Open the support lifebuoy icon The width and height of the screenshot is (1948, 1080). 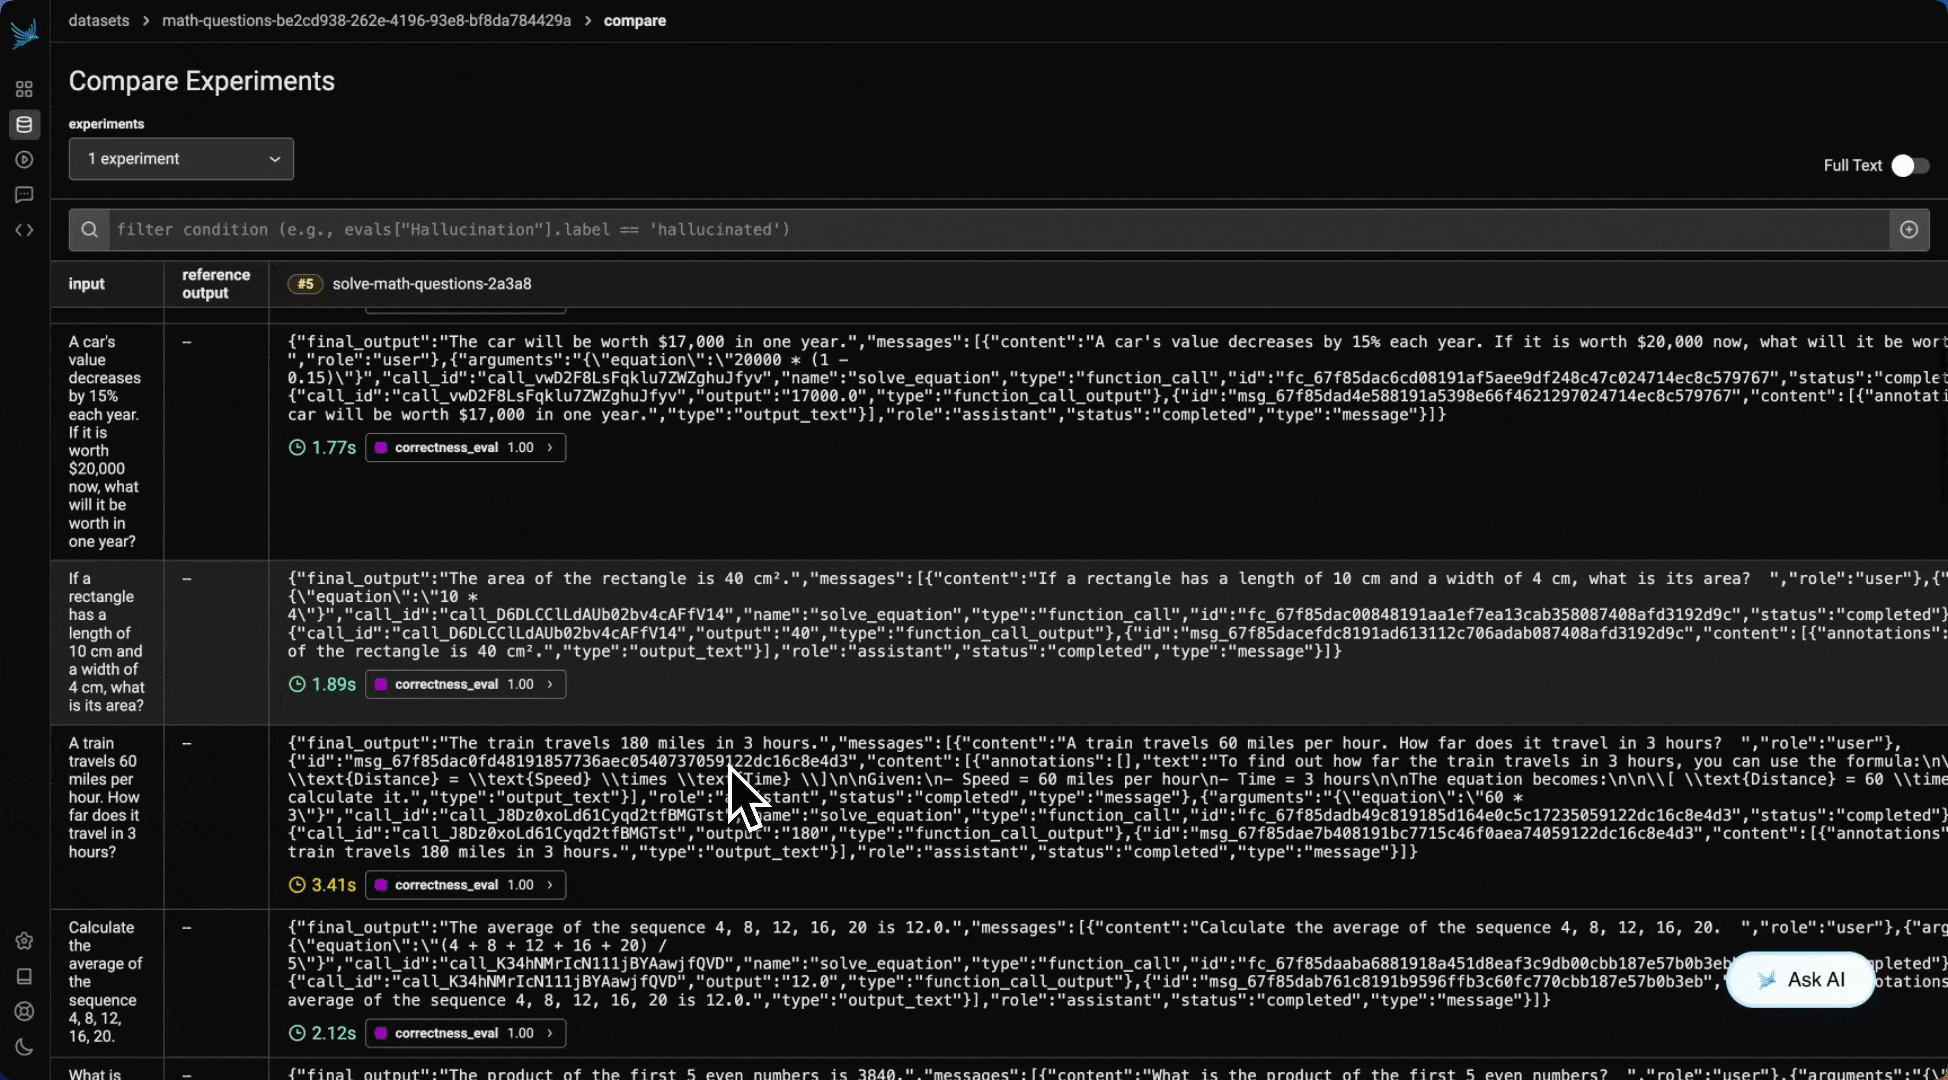coord(24,1011)
